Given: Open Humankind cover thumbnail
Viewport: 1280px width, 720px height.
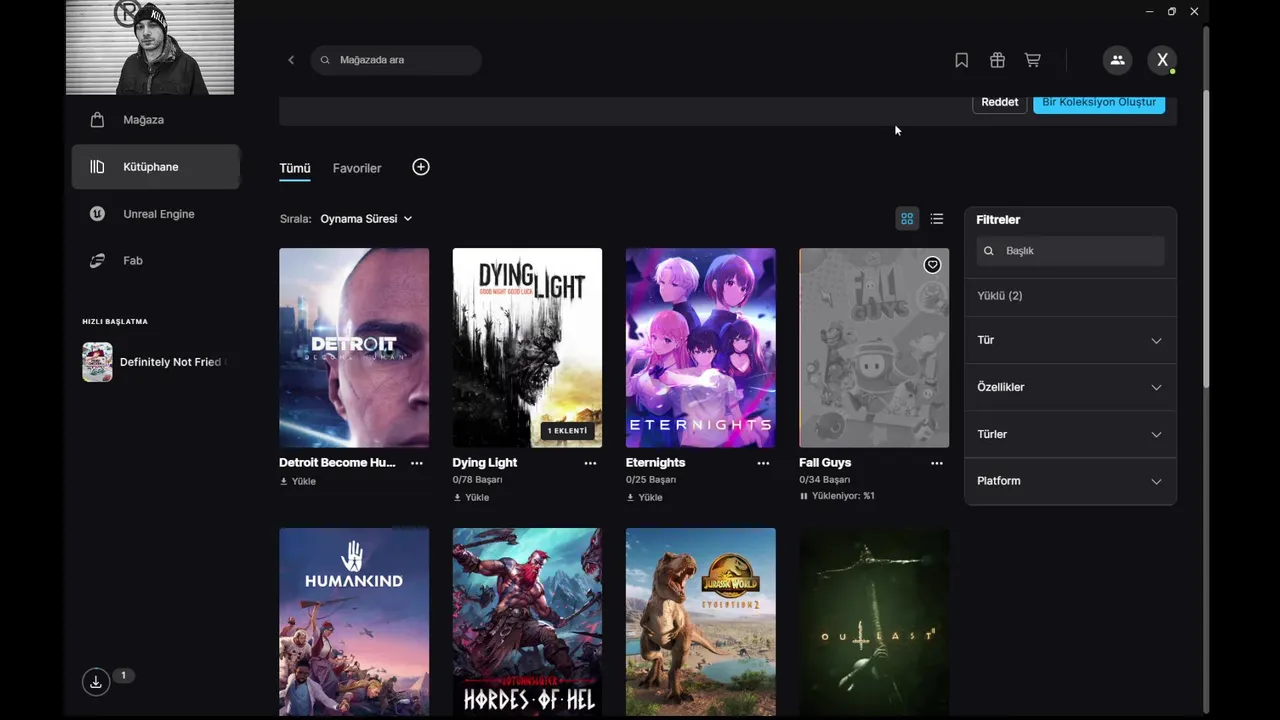Looking at the screenshot, I should coord(354,622).
